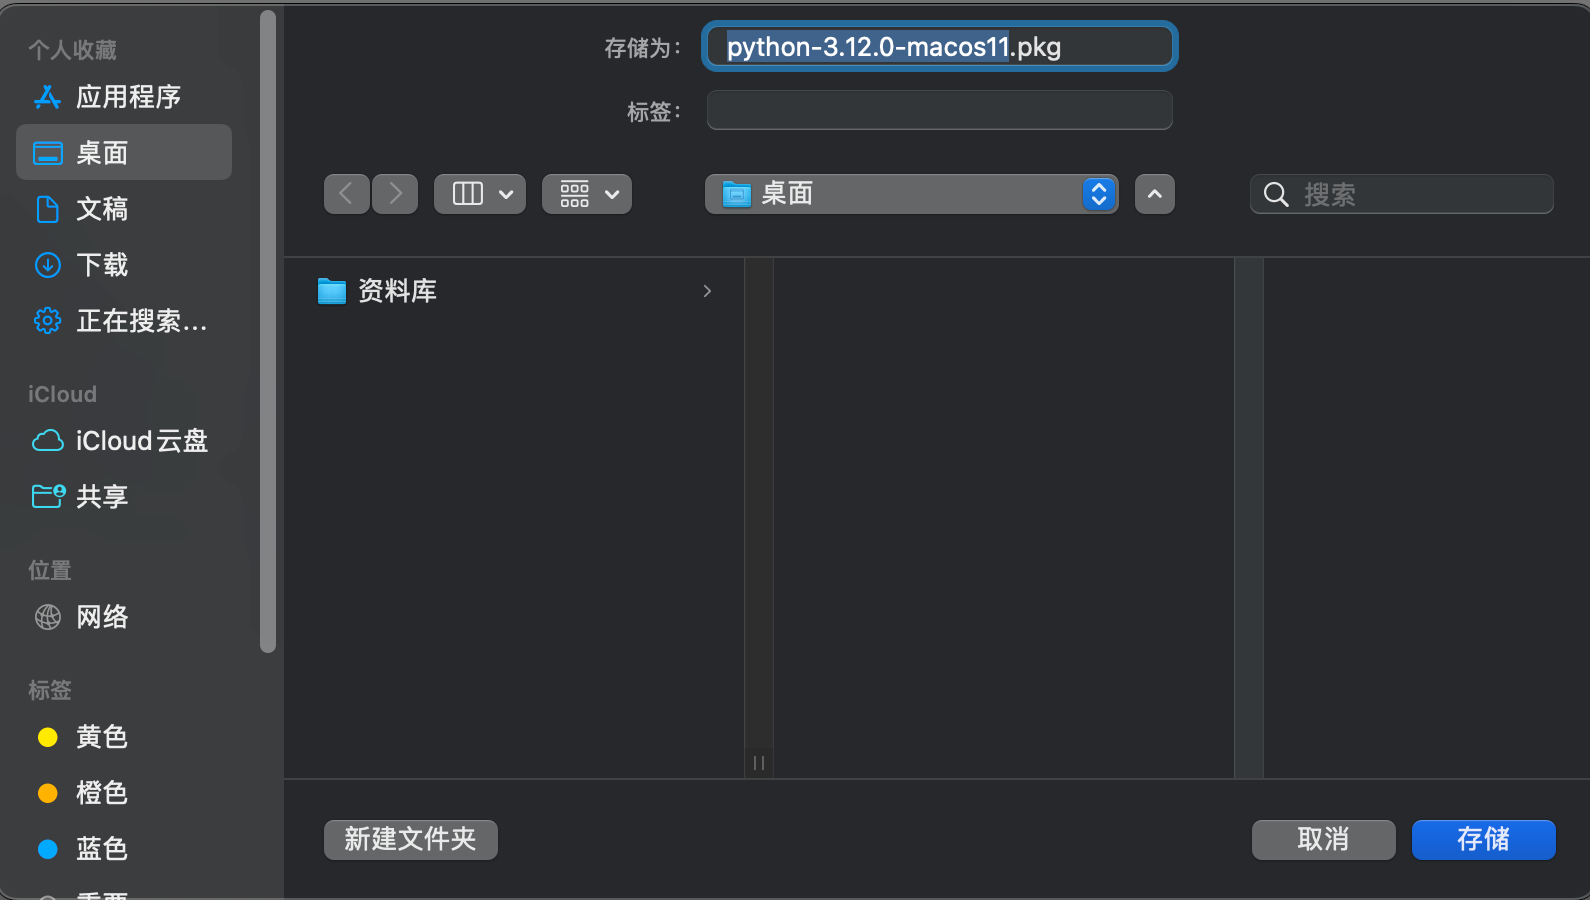Click the 新建文件夹 button
The width and height of the screenshot is (1590, 900).
[x=410, y=840]
